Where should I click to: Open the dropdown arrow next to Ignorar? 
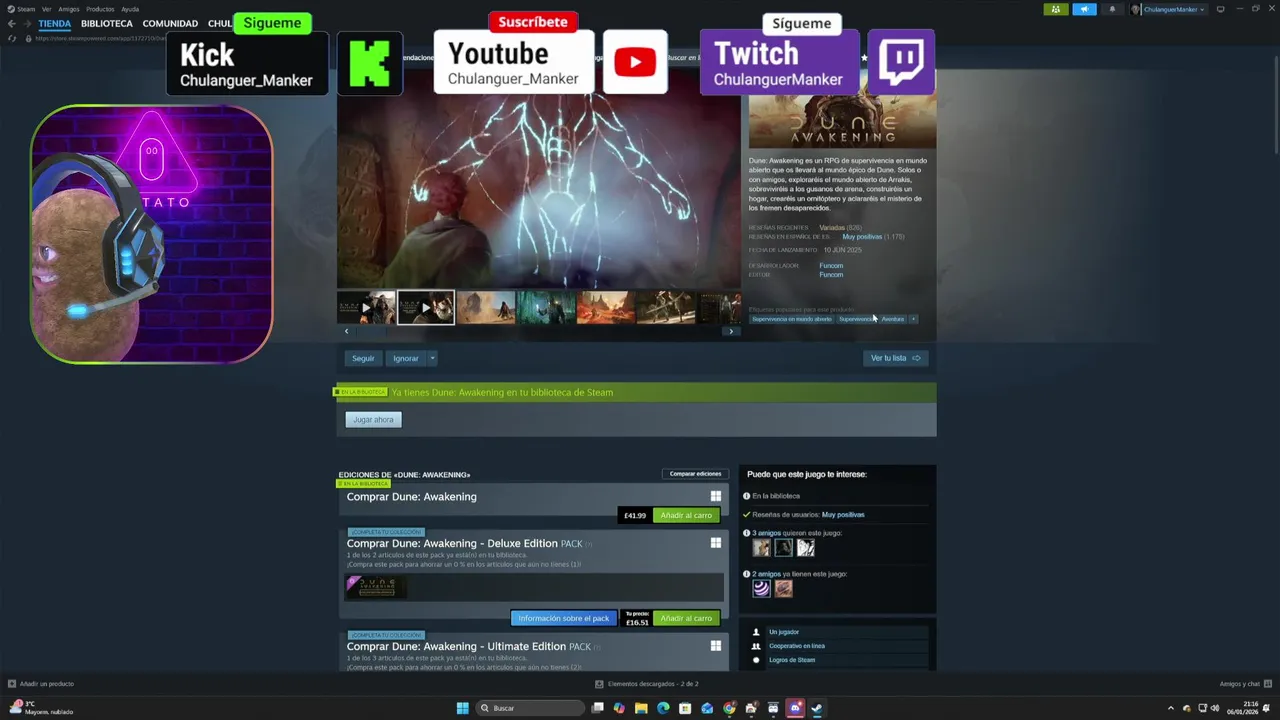(432, 358)
